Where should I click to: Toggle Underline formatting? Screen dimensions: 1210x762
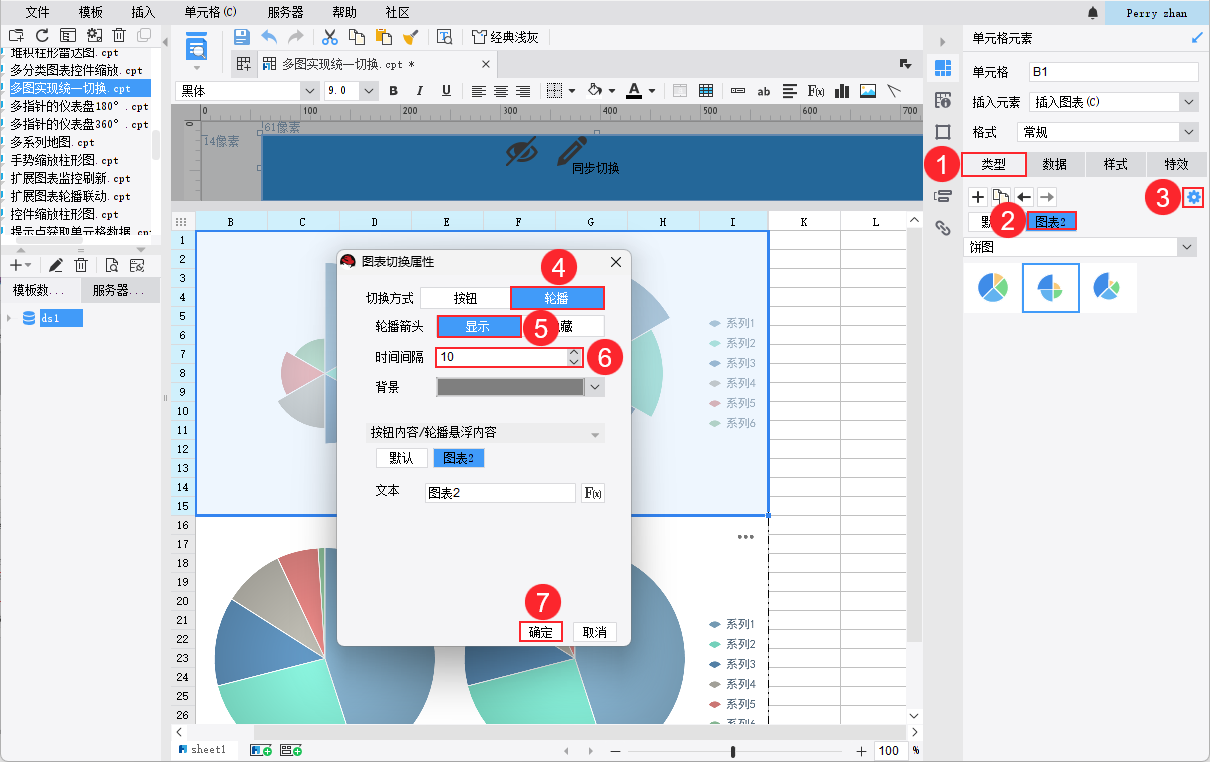click(446, 91)
